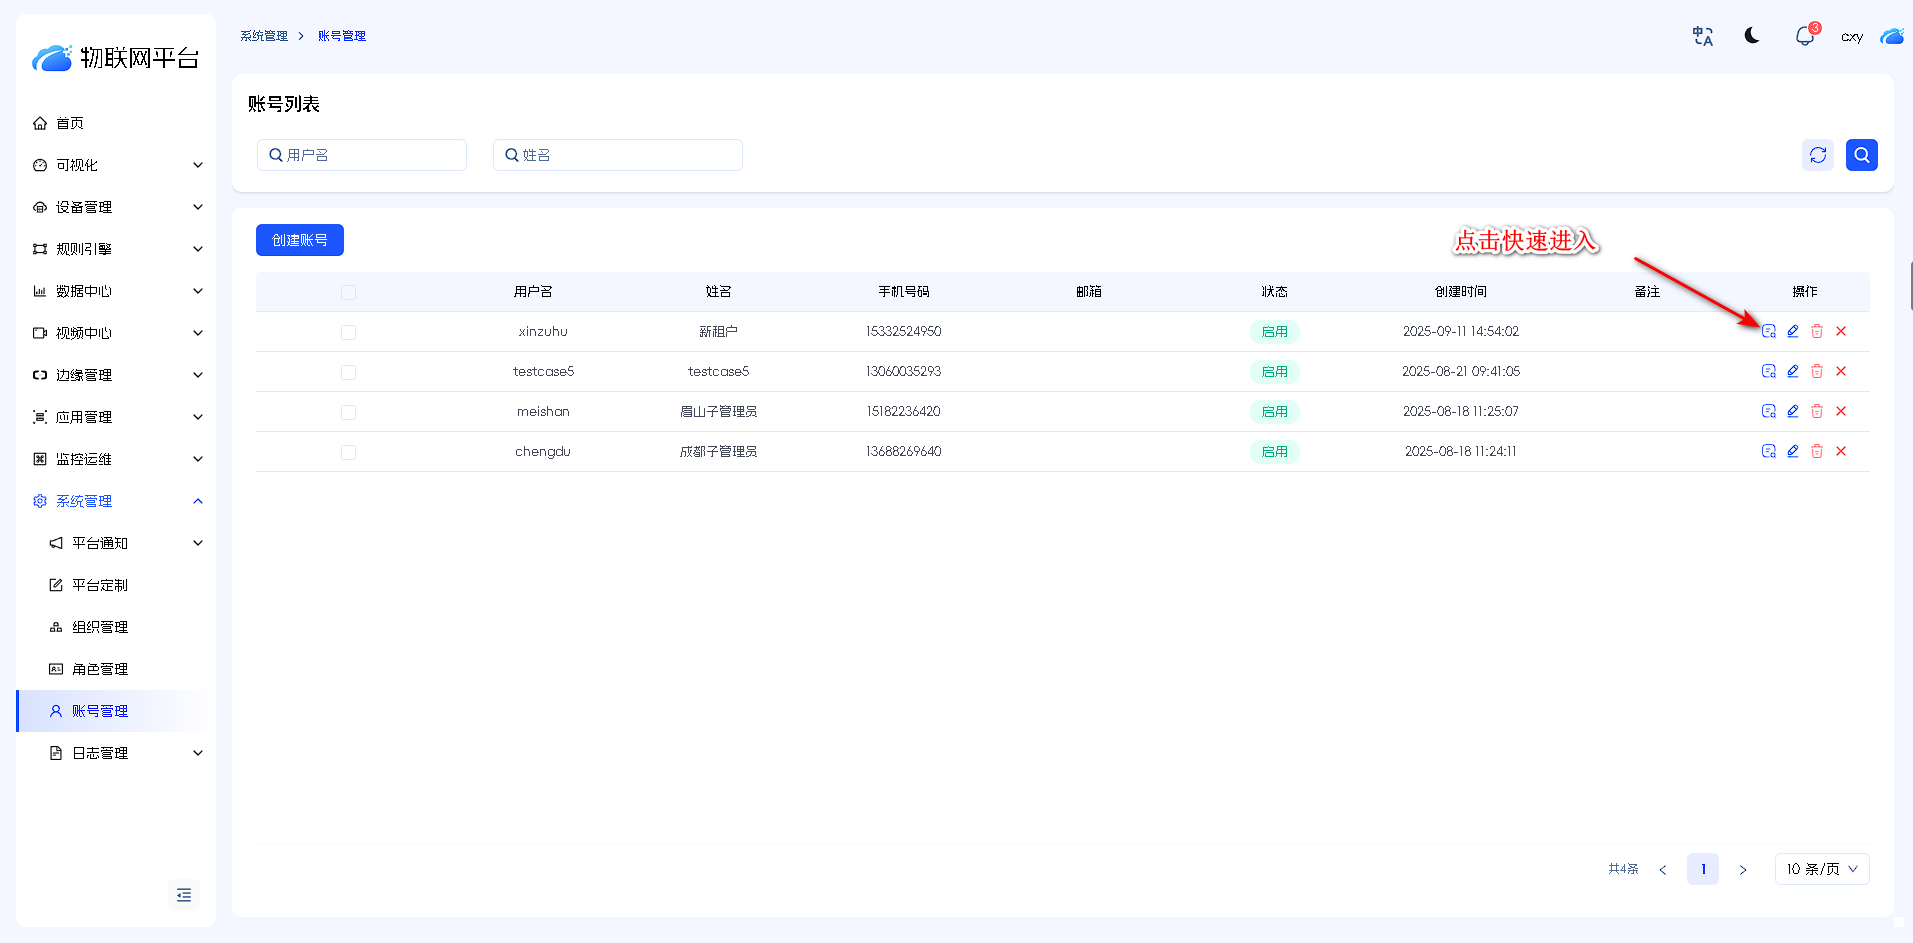1913x943 pixels.
Task: Click blue search button
Action: pos(1861,155)
